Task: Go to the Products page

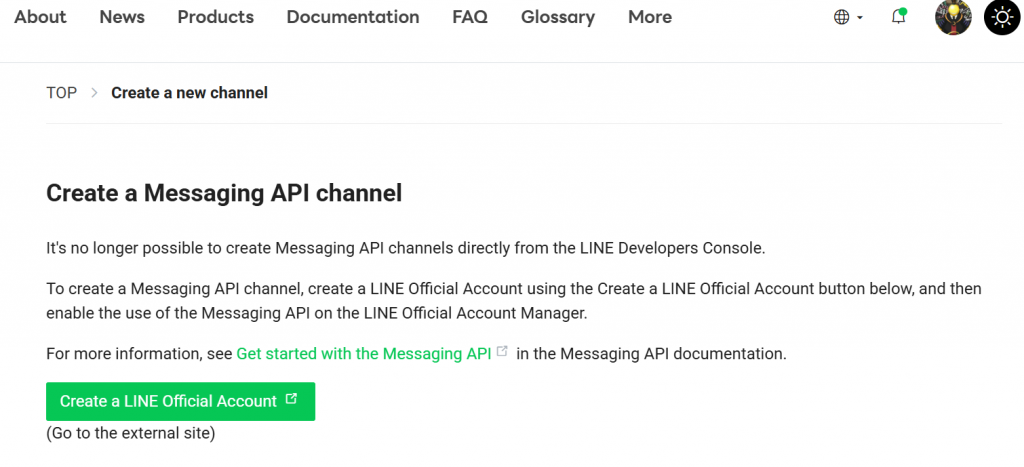Action: [216, 17]
